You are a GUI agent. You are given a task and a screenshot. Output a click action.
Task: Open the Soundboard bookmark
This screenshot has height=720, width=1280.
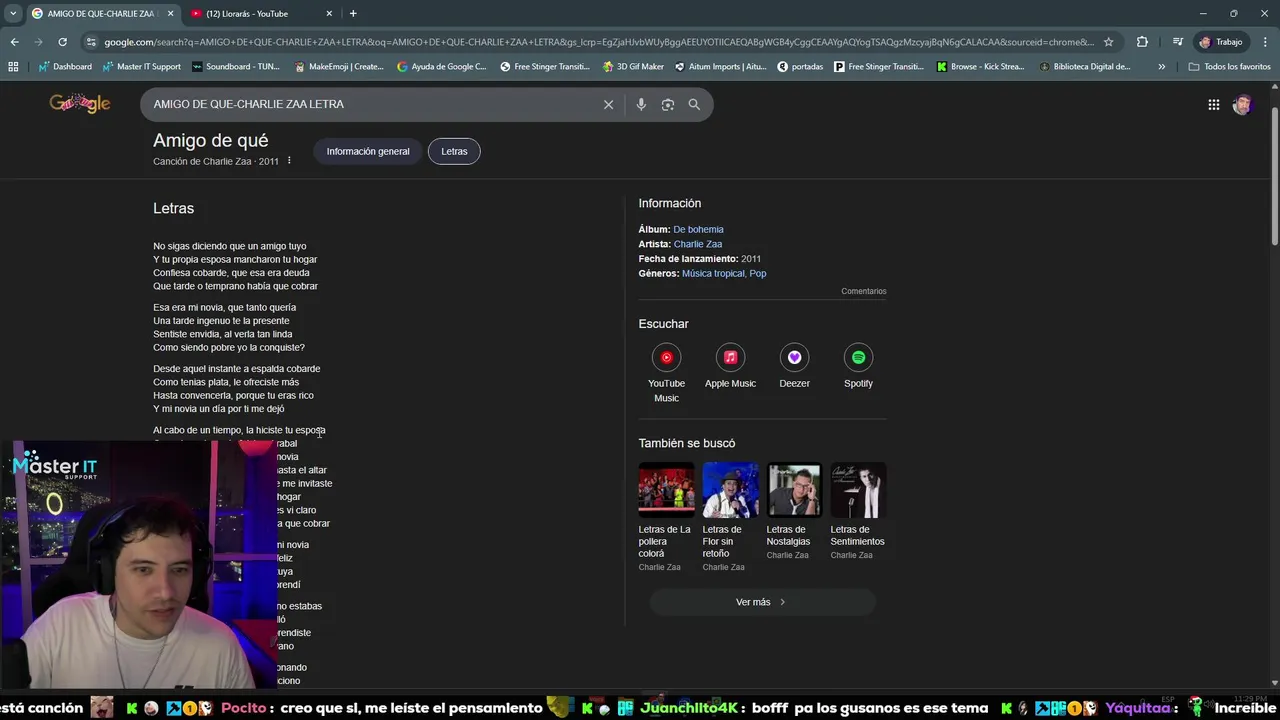[236, 67]
